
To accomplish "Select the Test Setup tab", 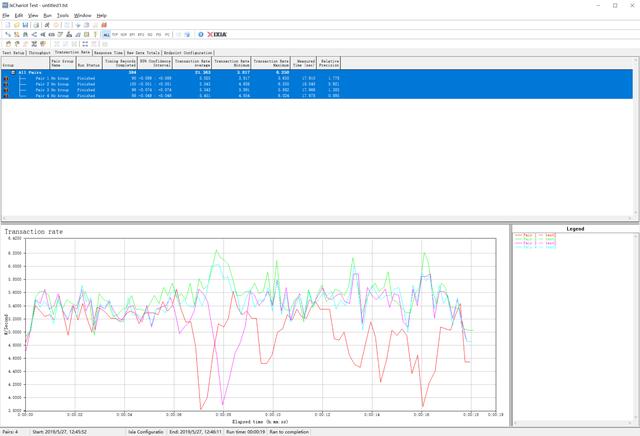I will (x=13, y=53).
